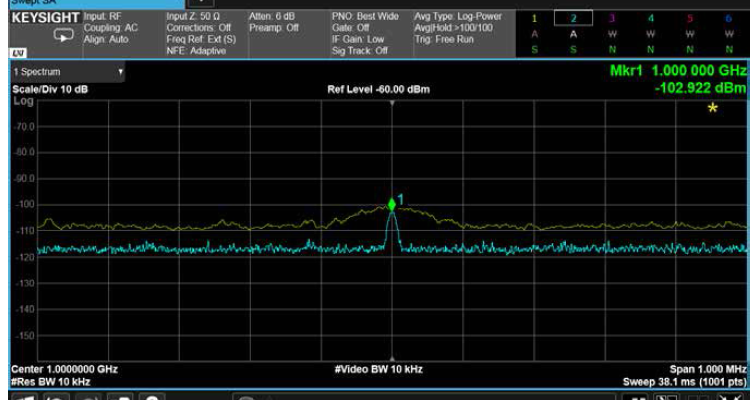Open the 1 Spectrum view dropdown
This screenshot has width=756, height=400.
click(68, 73)
